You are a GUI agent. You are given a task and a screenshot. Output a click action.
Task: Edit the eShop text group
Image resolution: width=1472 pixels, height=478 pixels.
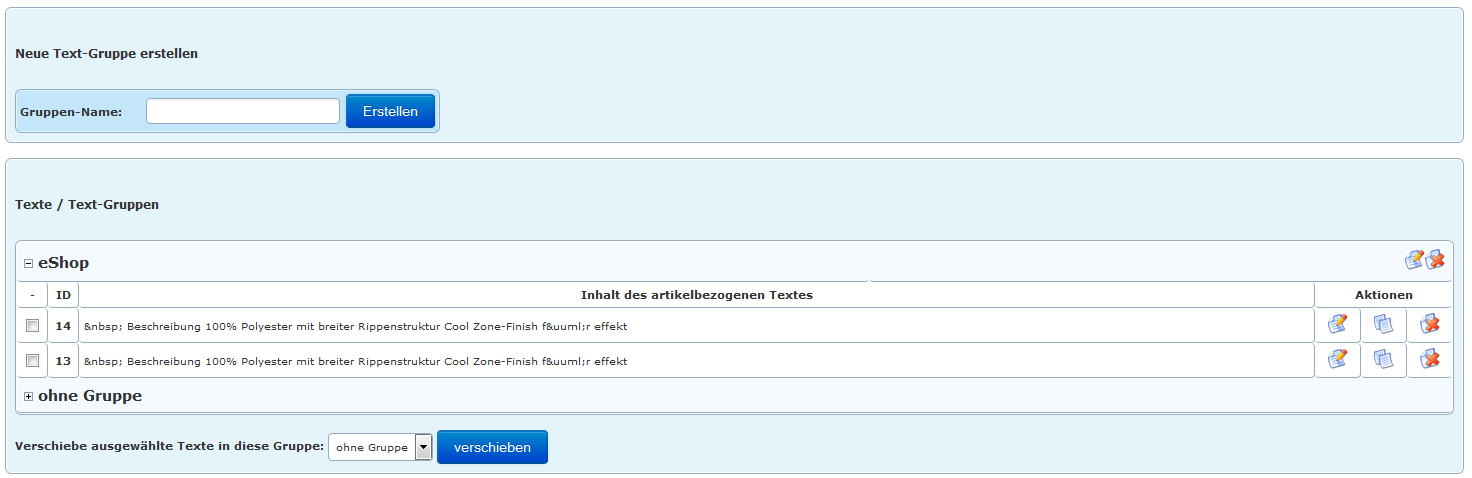(1414, 260)
